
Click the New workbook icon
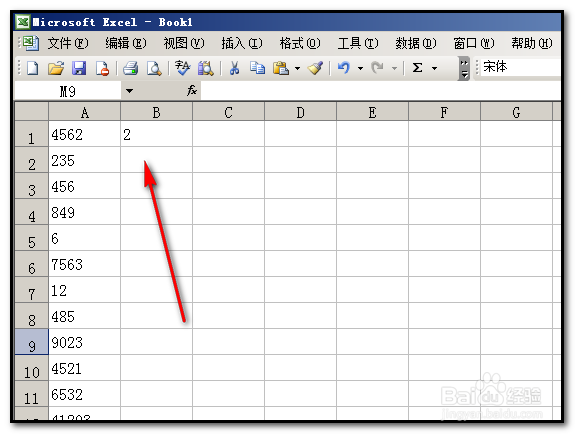(33, 68)
